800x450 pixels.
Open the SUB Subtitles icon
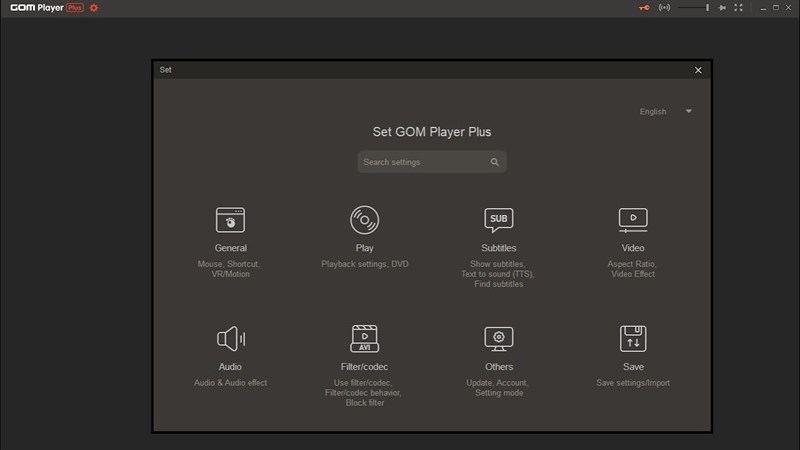(x=498, y=220)
